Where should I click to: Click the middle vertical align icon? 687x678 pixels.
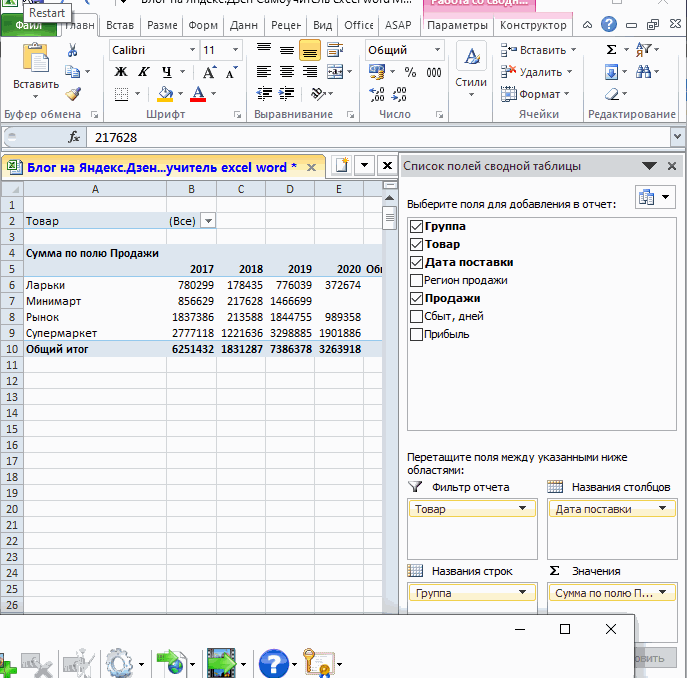point(287,50)
